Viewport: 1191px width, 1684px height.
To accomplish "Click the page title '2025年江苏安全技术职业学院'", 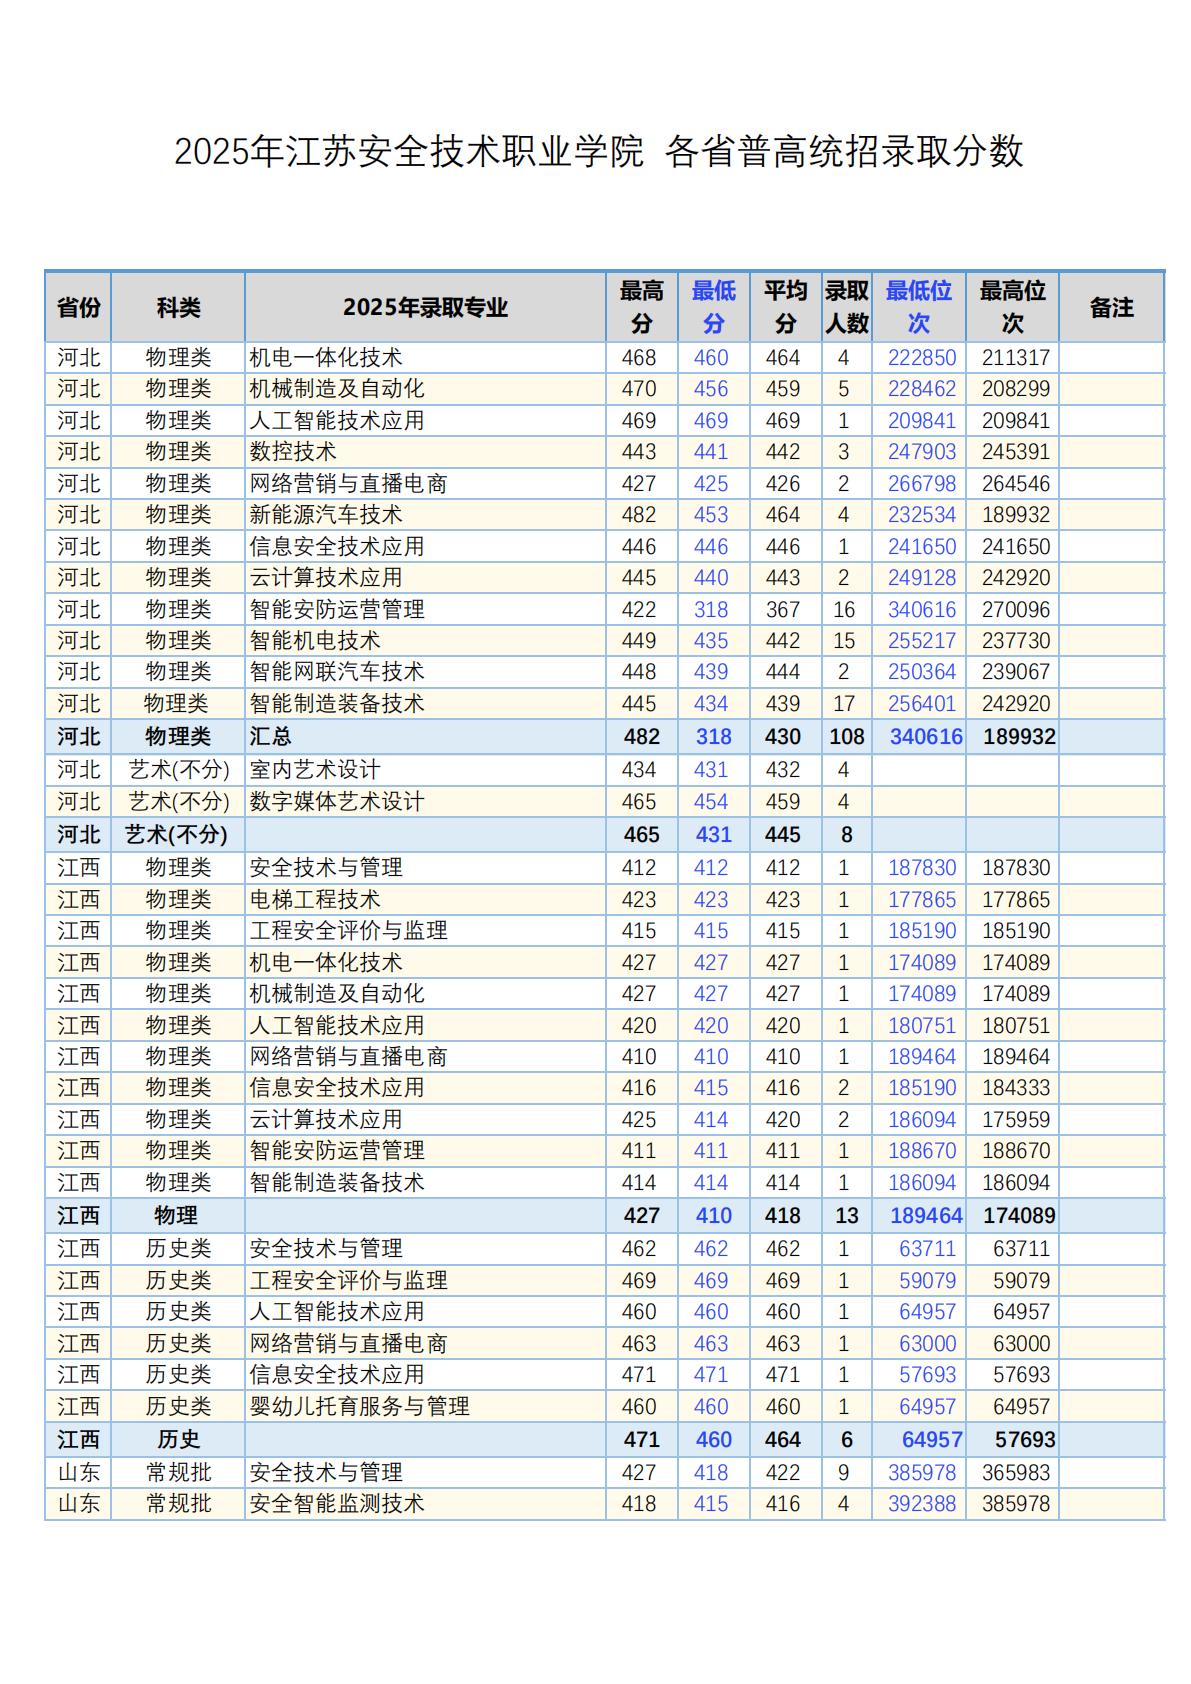I will pyautogui.click(x=409, y=152).
